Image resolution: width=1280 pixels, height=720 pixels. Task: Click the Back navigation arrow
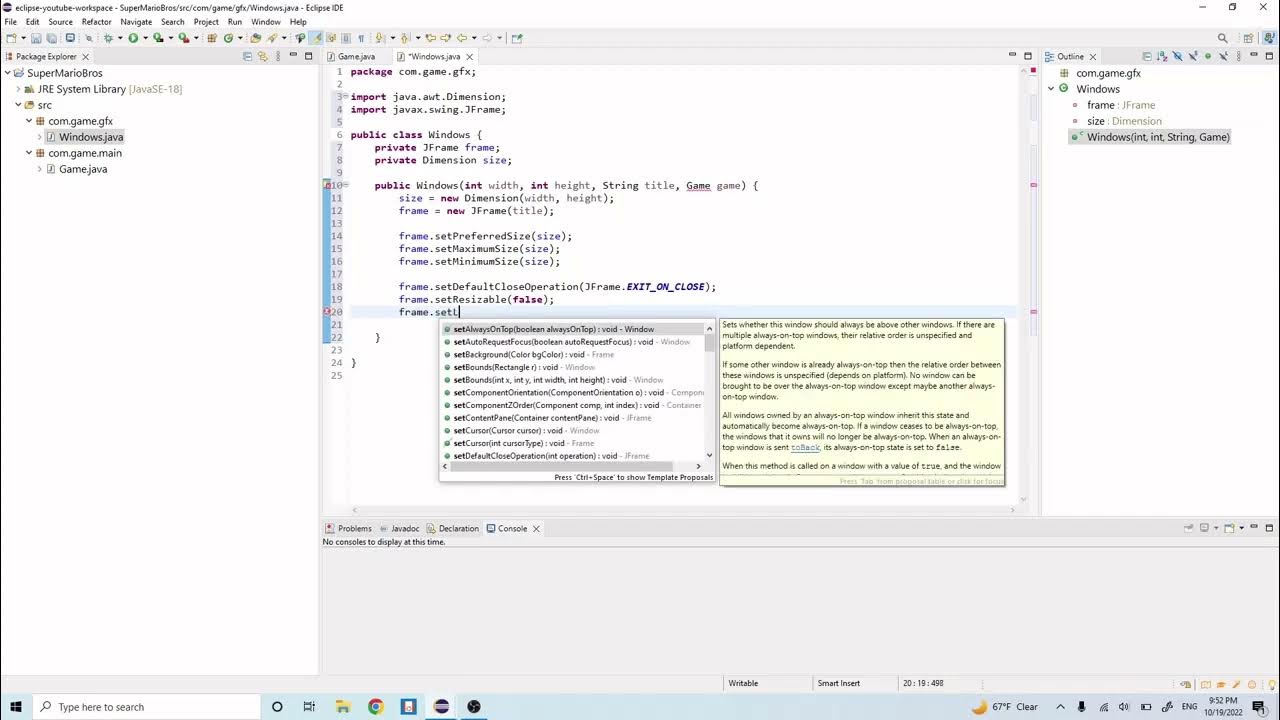tap(462, 38)
